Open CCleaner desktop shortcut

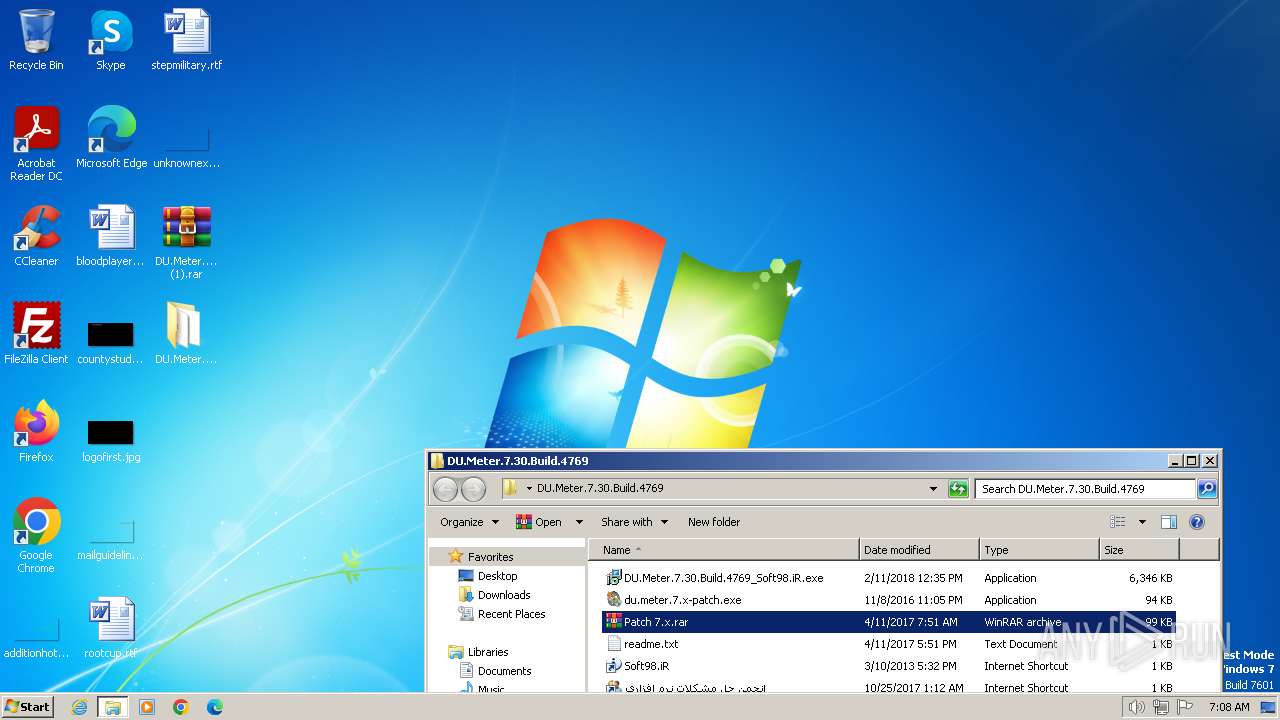[x=36, y=235]
